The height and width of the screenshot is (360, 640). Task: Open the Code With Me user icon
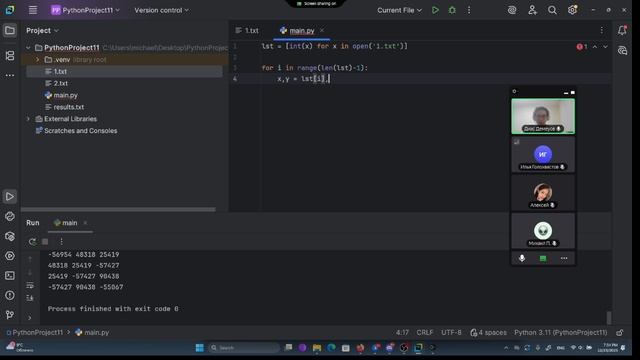click(x=532, y=10)
